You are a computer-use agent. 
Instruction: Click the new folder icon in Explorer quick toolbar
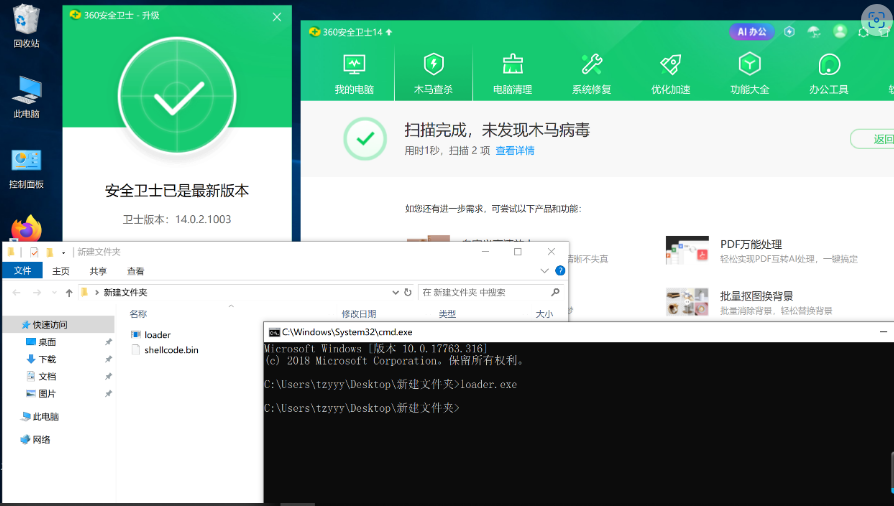[x=50, y=252]
